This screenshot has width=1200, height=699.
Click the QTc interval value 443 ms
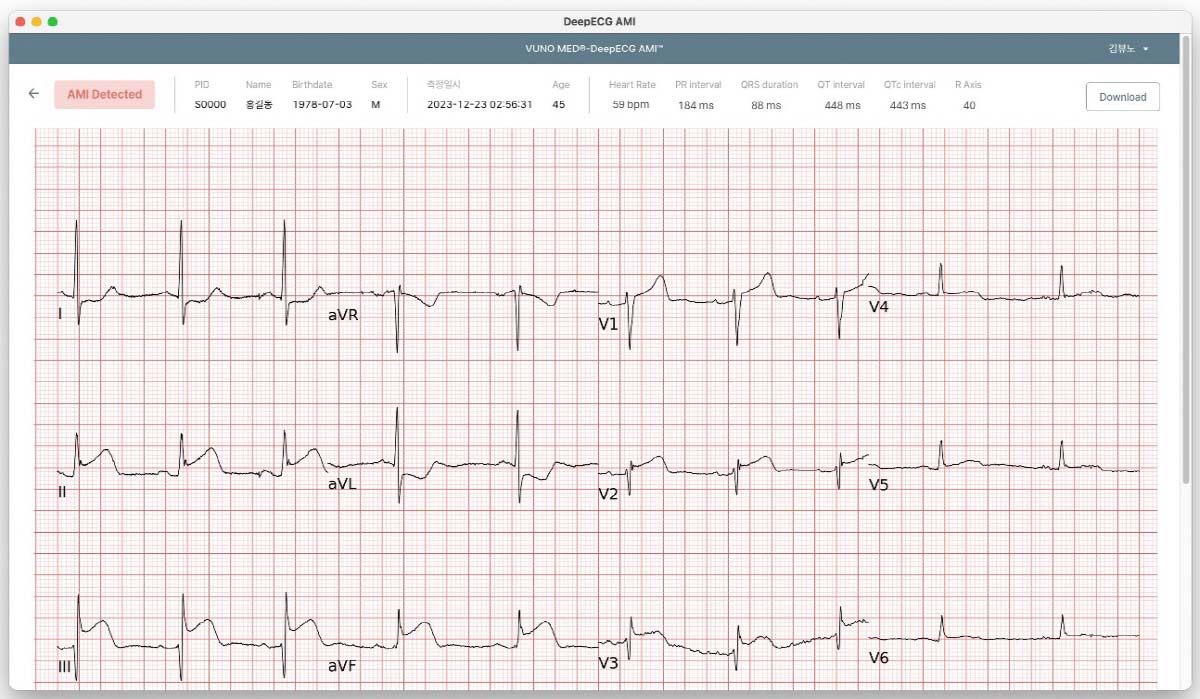[907, 105]
